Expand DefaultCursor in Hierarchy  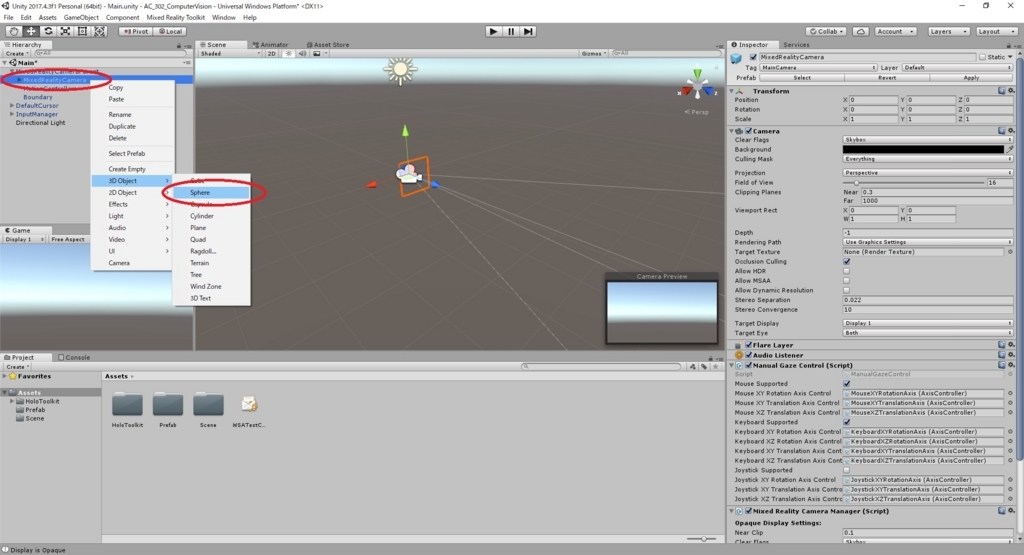(12, 106)
